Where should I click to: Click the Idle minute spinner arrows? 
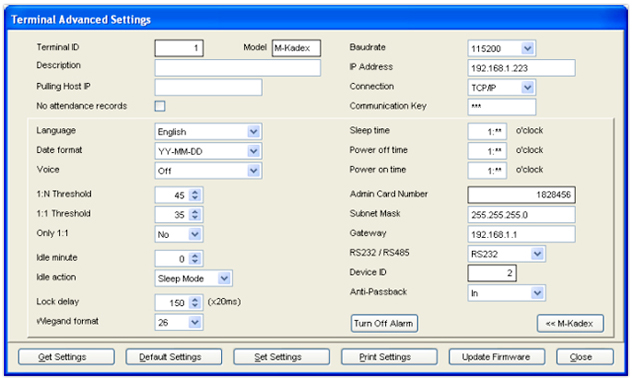click(195, 258)
